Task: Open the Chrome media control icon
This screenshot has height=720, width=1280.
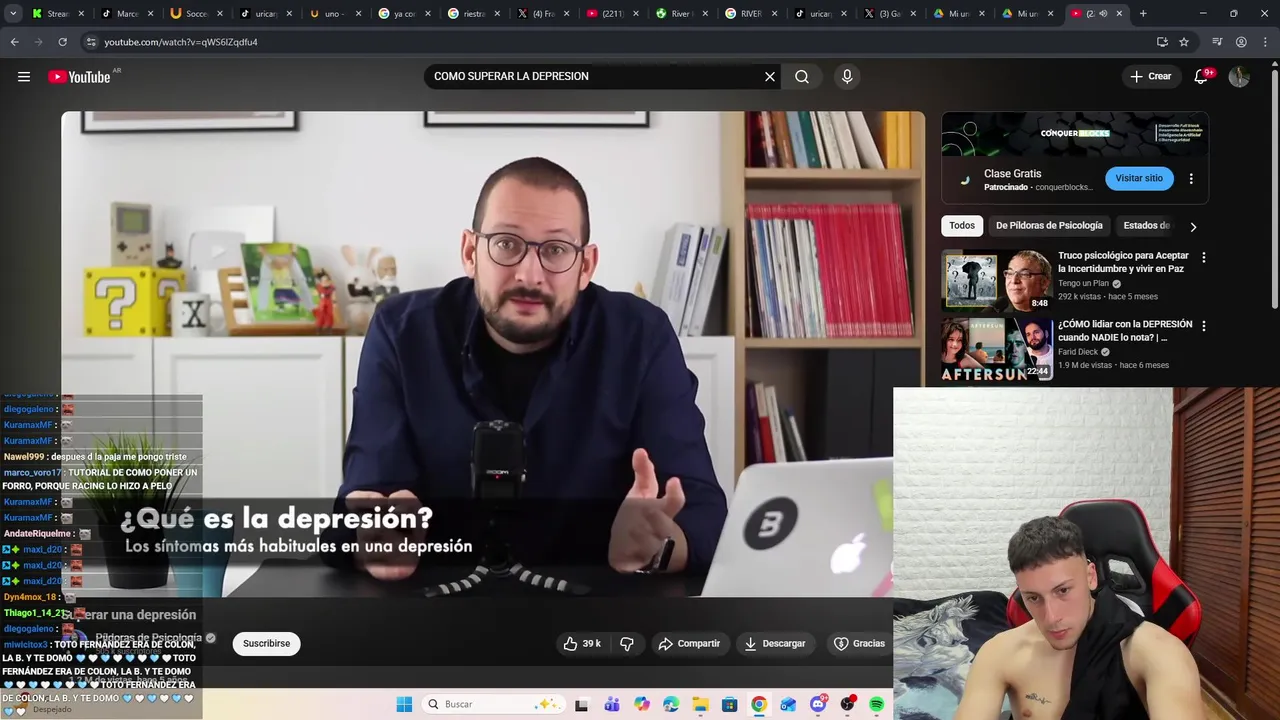Action: tap(1217, 42)
